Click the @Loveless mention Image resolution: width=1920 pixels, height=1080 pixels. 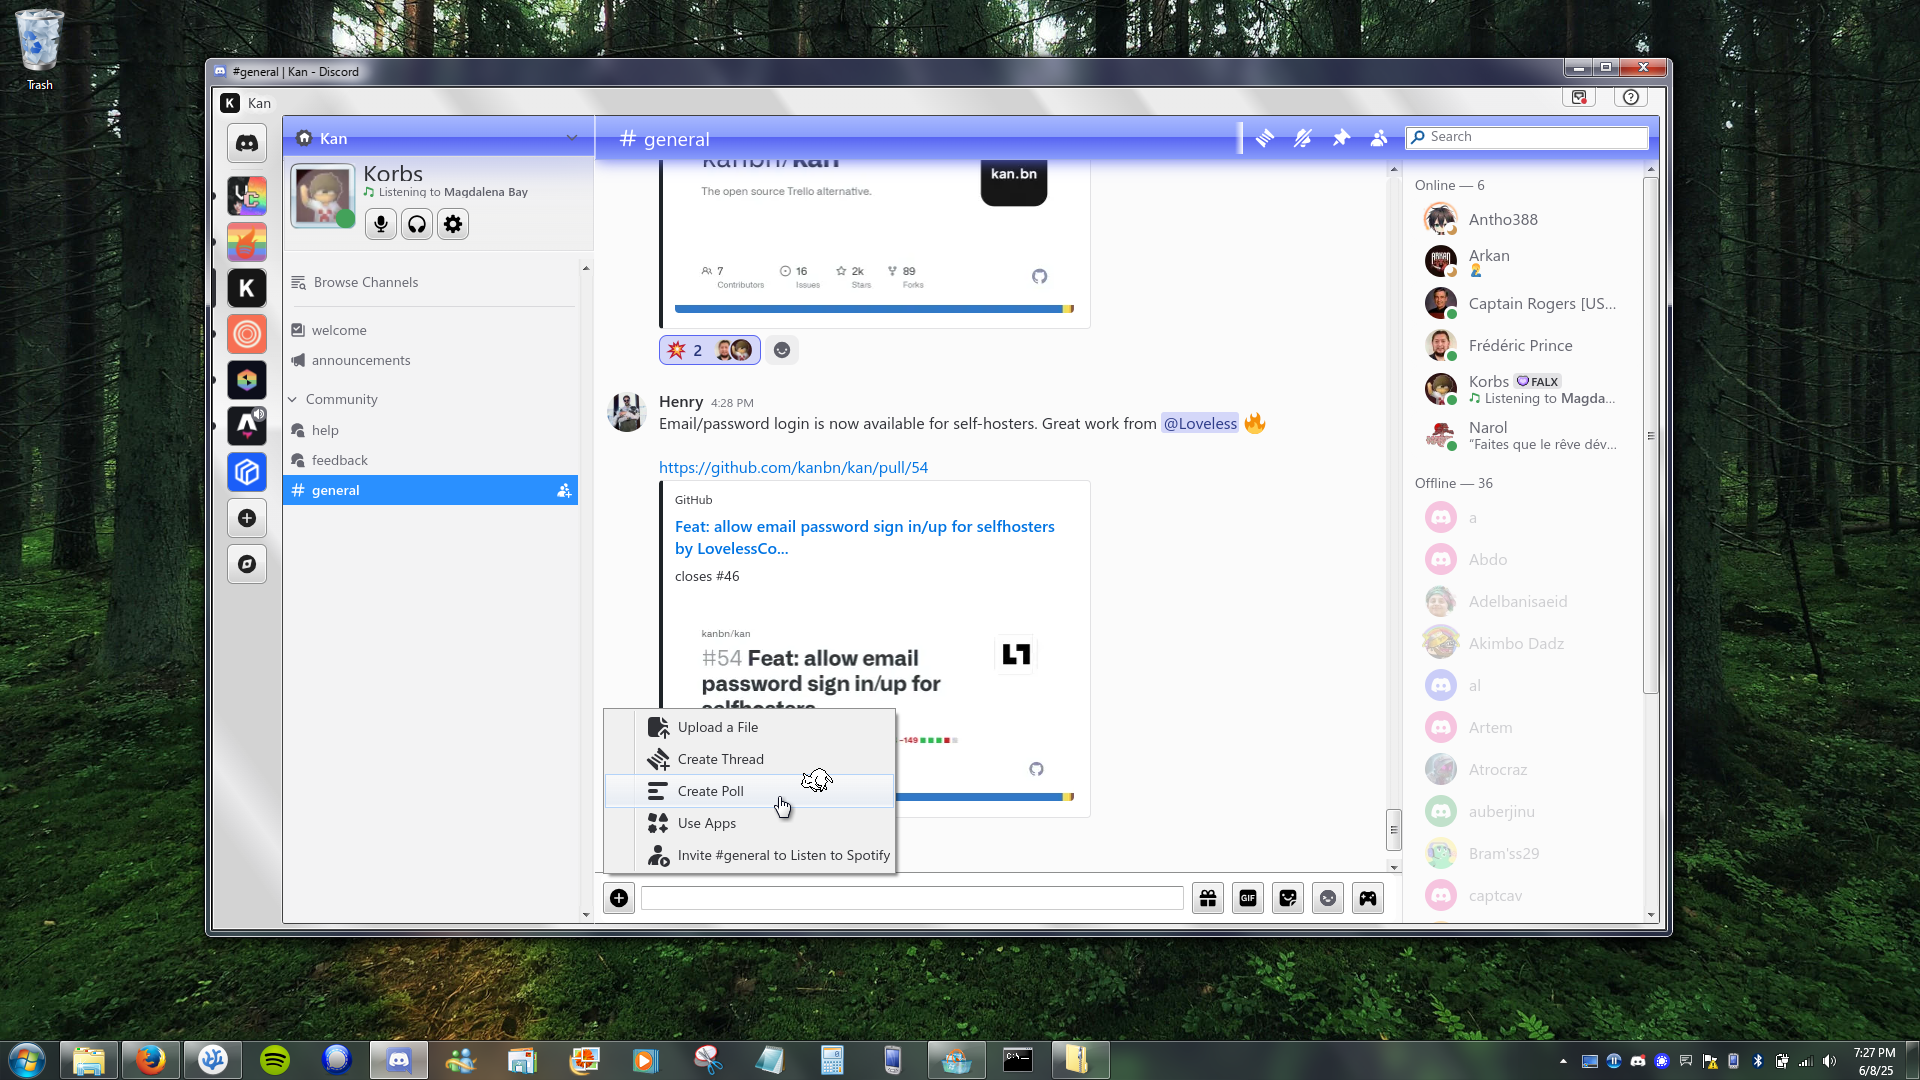1200,423
